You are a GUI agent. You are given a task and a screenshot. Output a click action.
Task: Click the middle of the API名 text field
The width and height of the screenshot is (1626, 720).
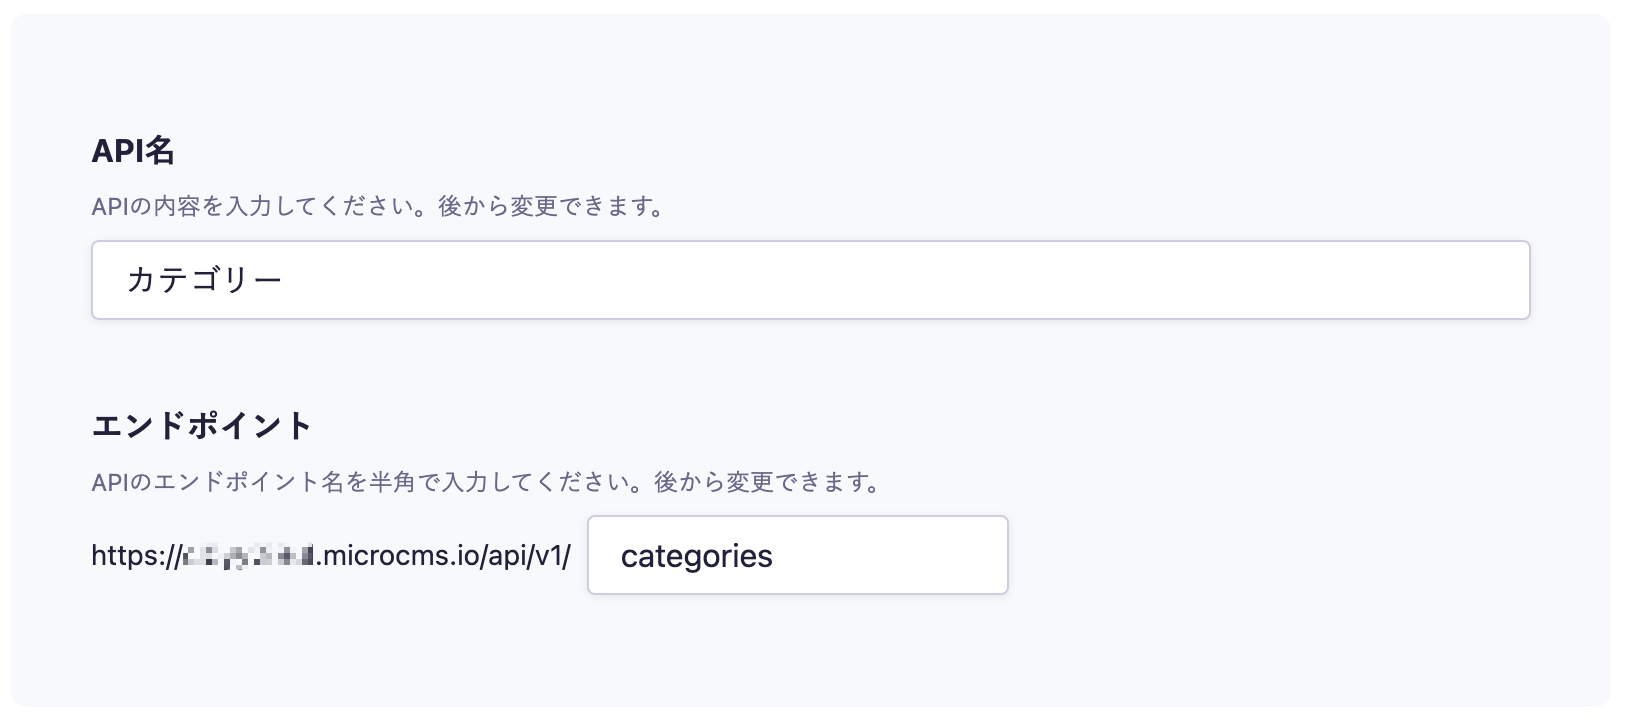810,280
